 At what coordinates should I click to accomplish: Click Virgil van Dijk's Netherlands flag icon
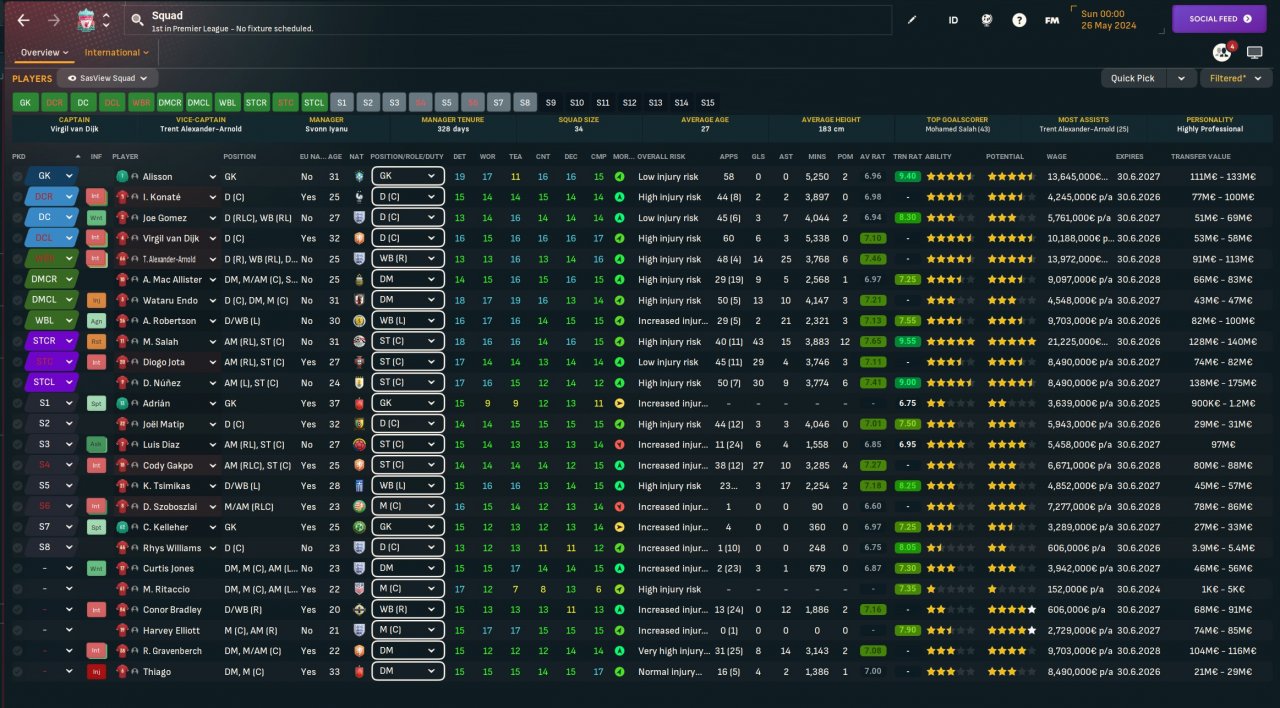pos(361,238)
